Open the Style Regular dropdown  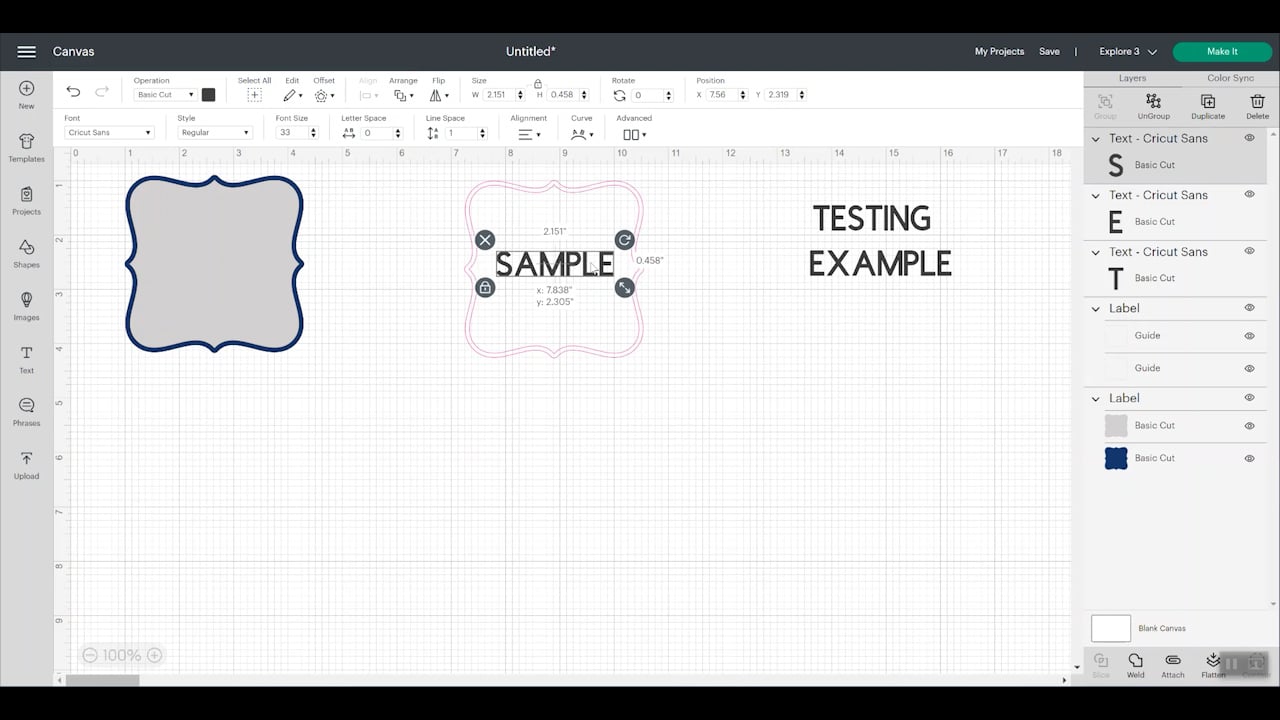214,132
